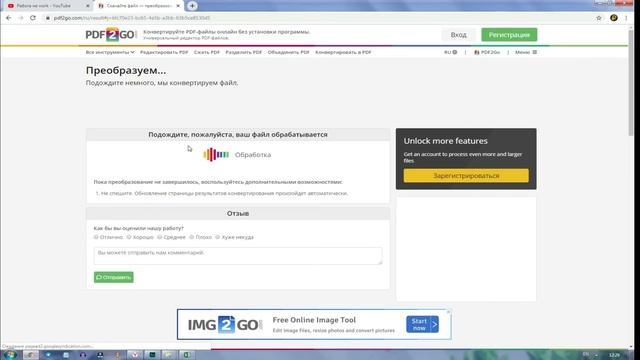Select the Отлично rating
The width and height of the screenshot is (640, 360).
point(96,237)
